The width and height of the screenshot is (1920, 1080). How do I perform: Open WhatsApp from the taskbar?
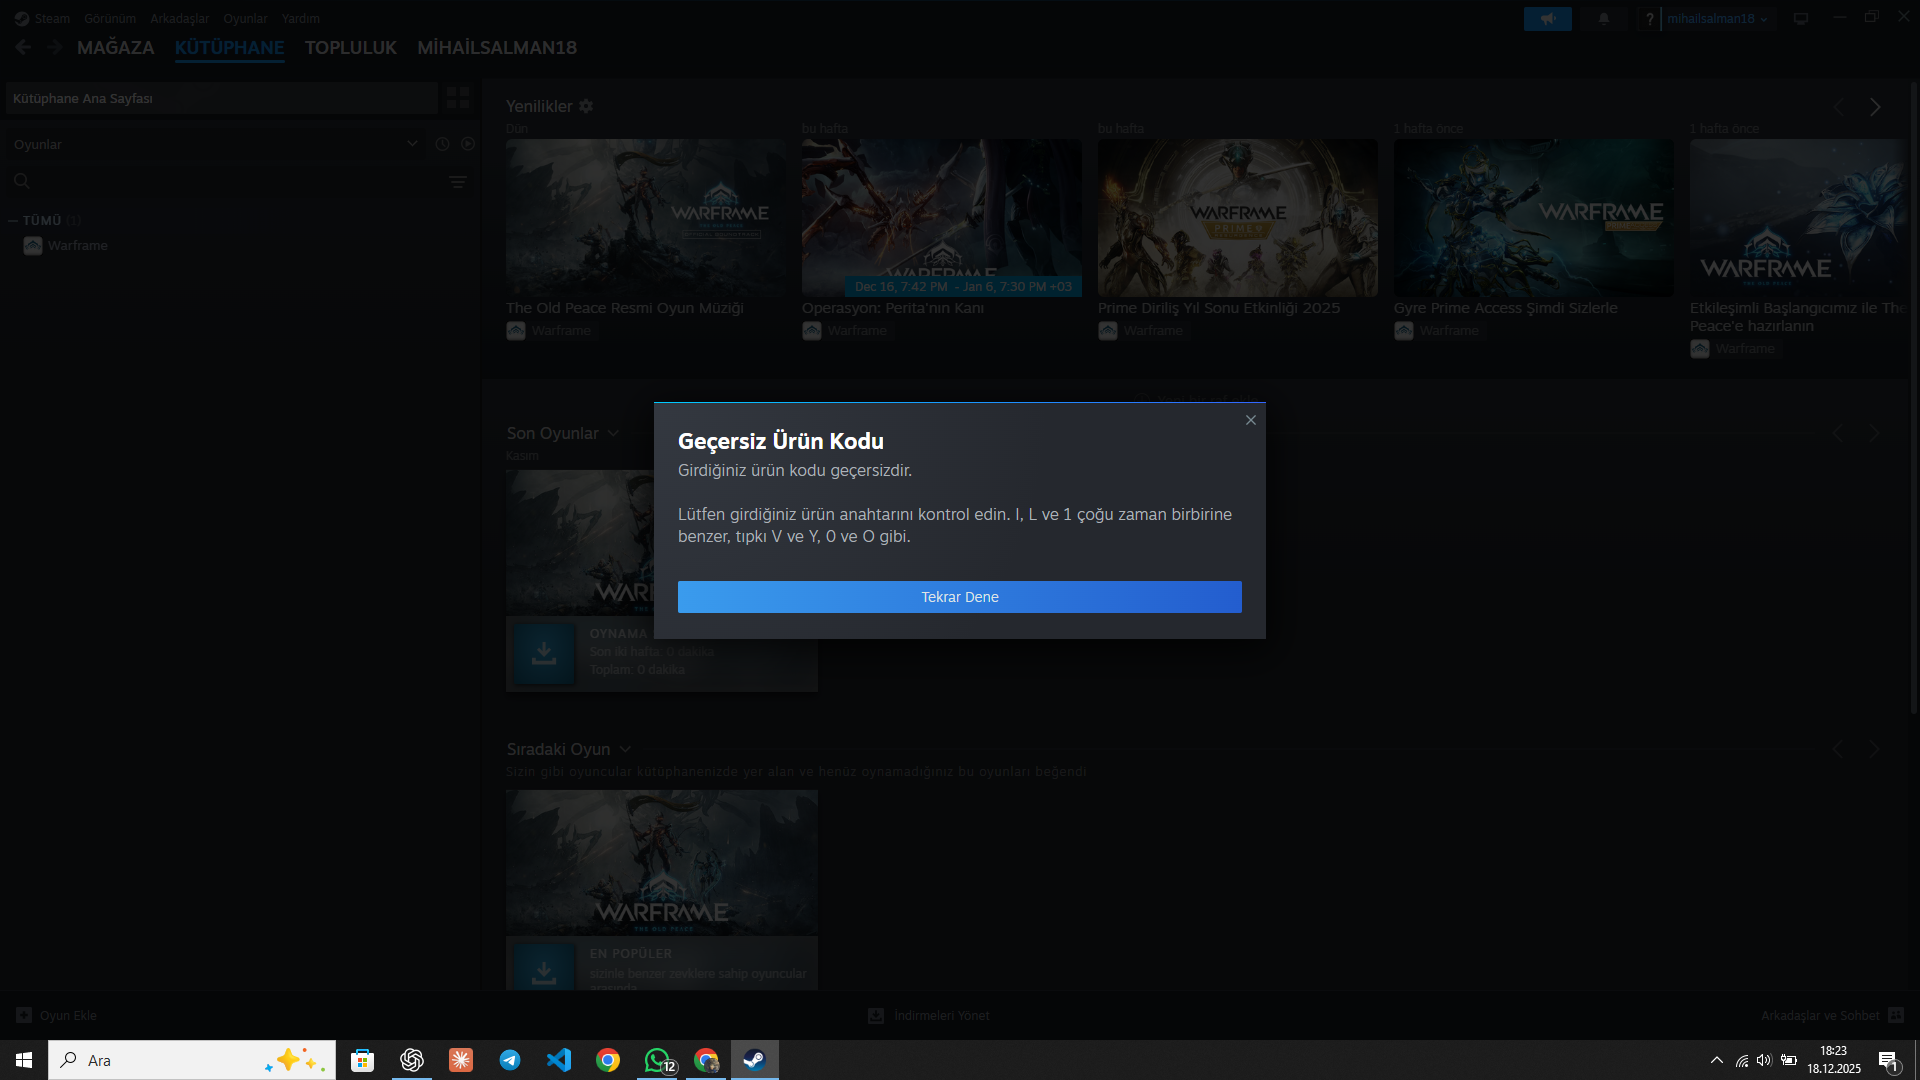click(x=657, y=1060)
